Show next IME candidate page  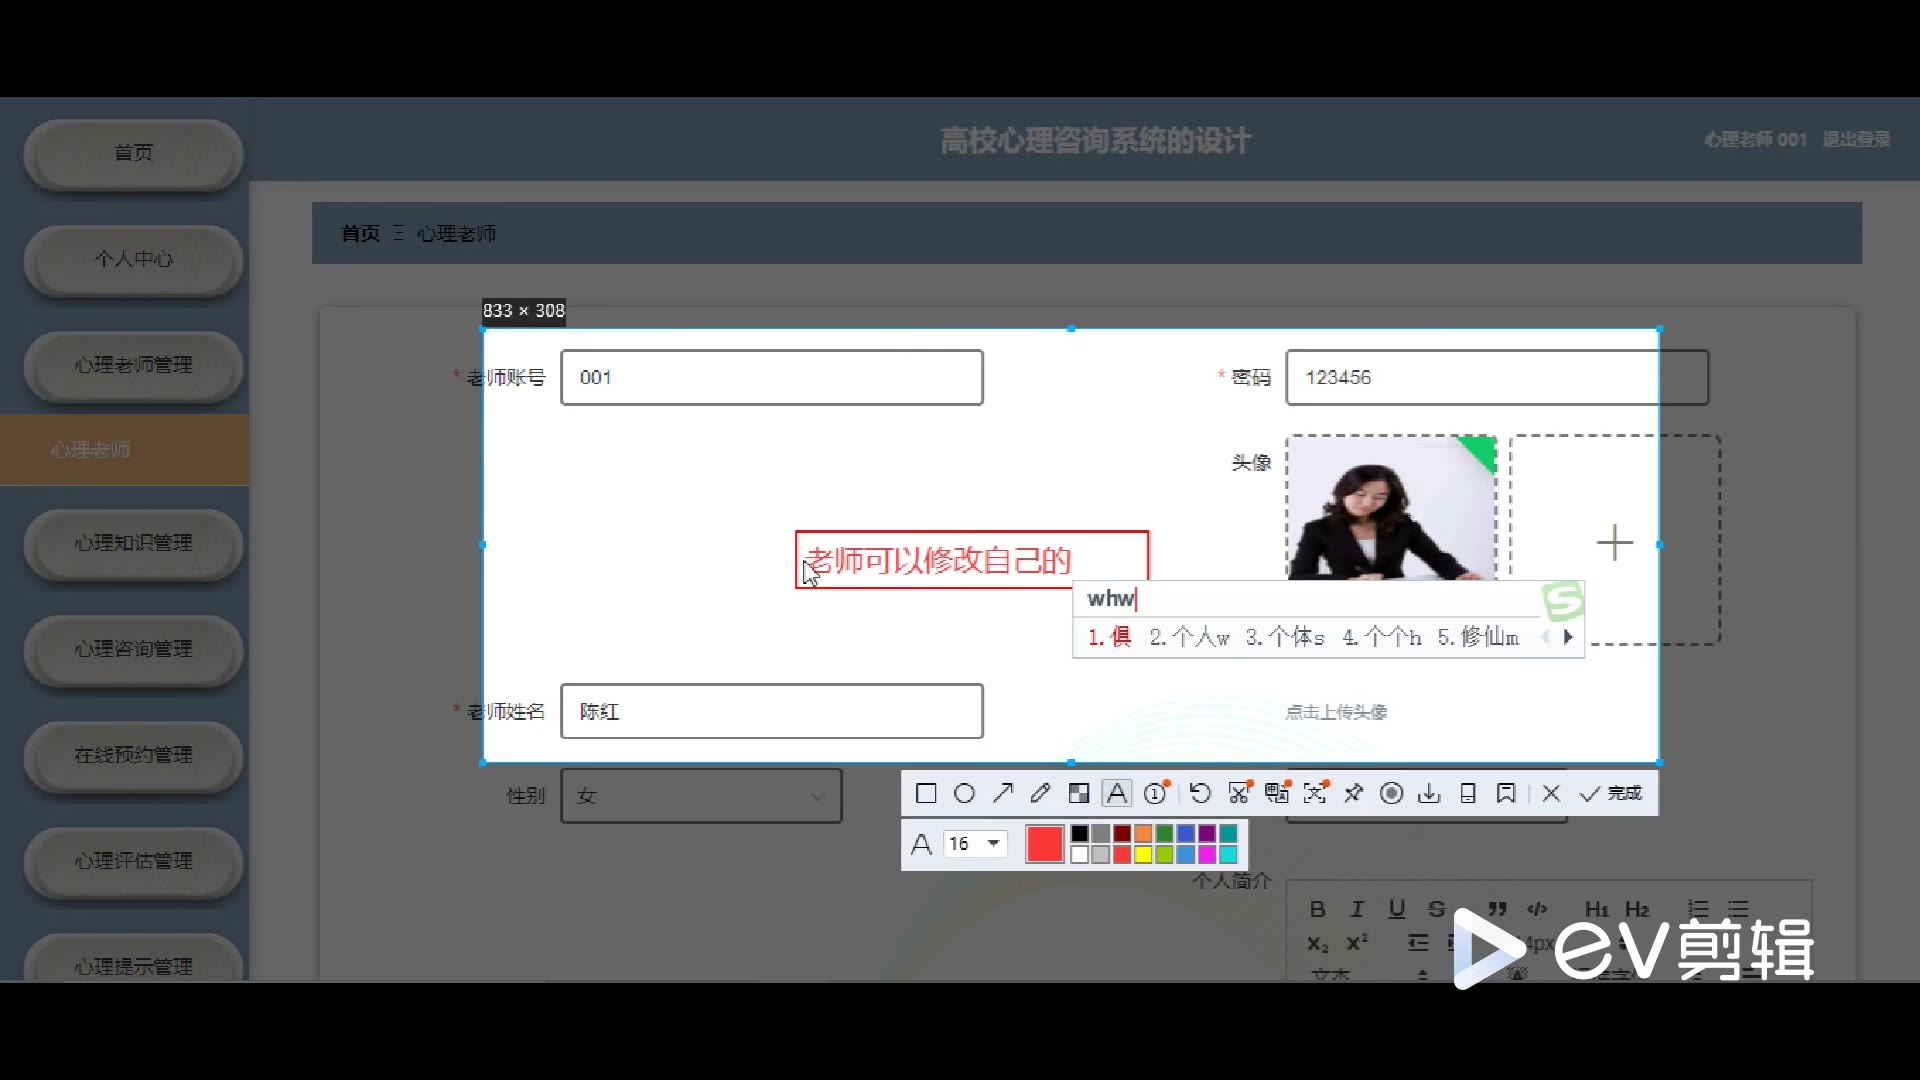pos(1568,637)
